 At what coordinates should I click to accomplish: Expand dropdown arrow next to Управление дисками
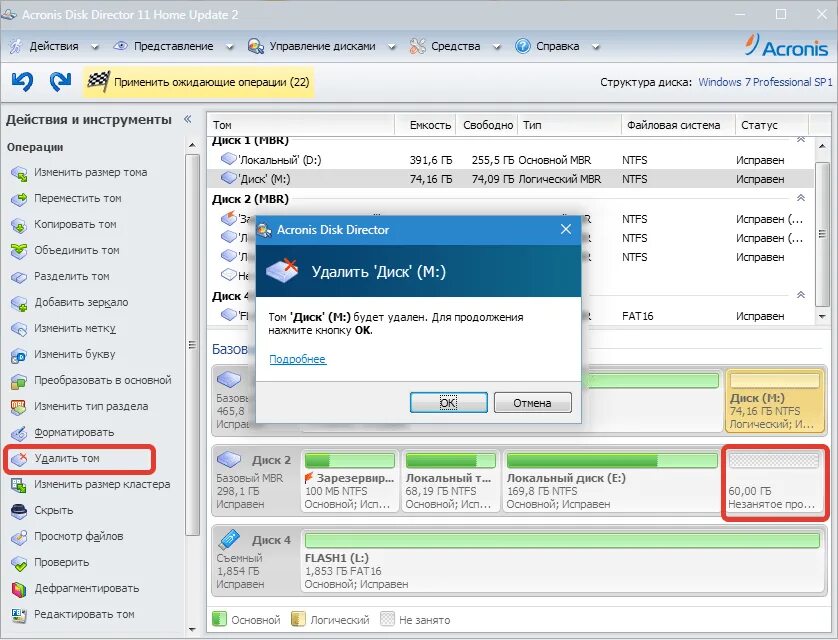[391, 47]
